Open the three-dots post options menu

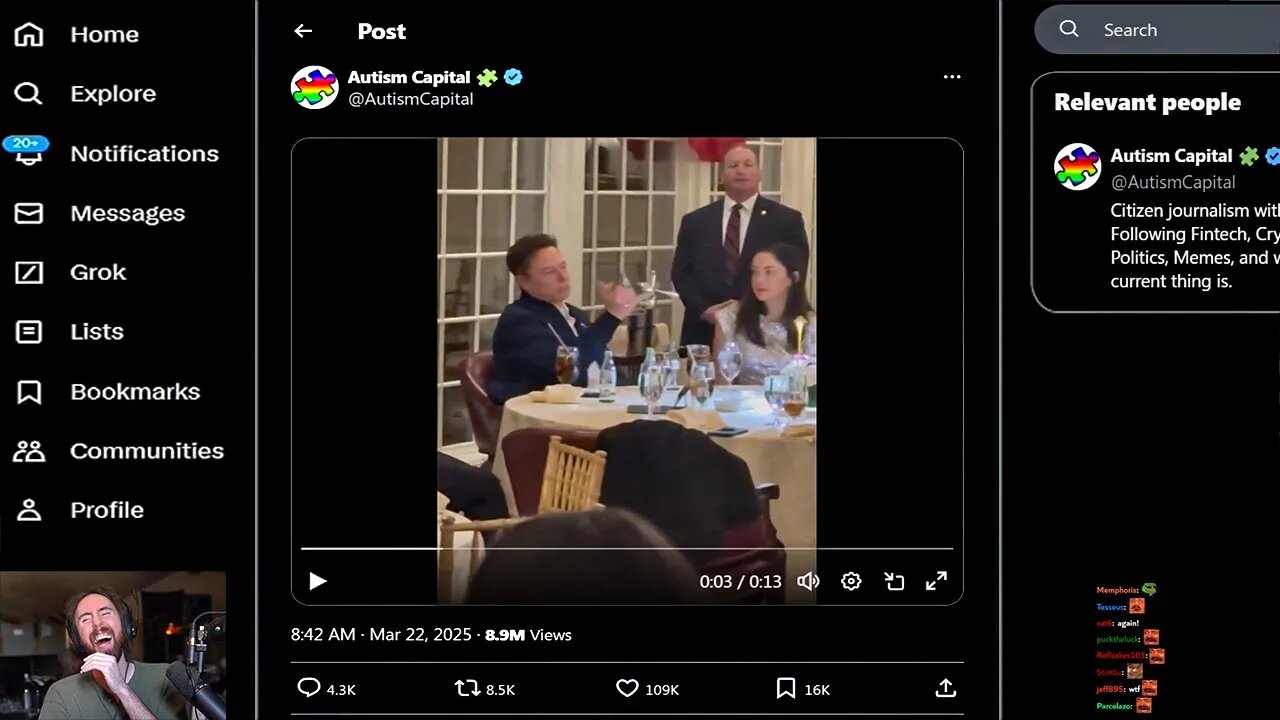pyautogui.click(x=951, y=77)
